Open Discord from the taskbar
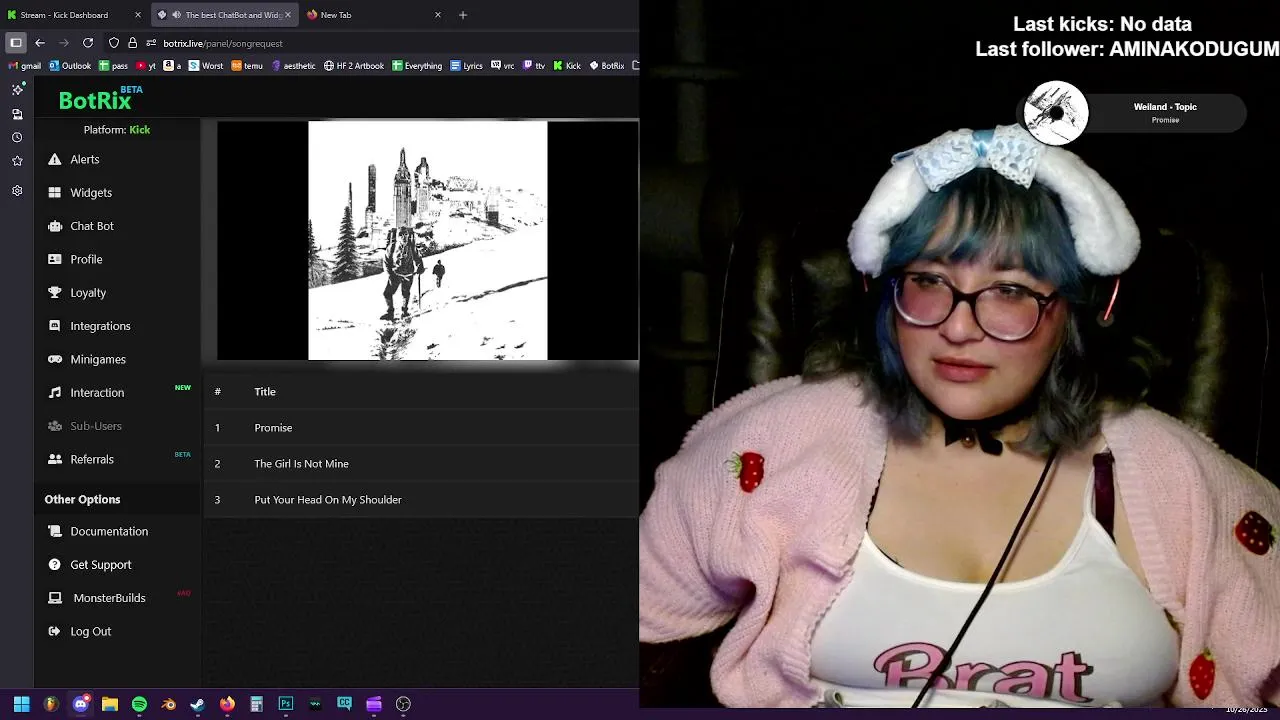The image size is (1280, 720). (x=81, y=704)
